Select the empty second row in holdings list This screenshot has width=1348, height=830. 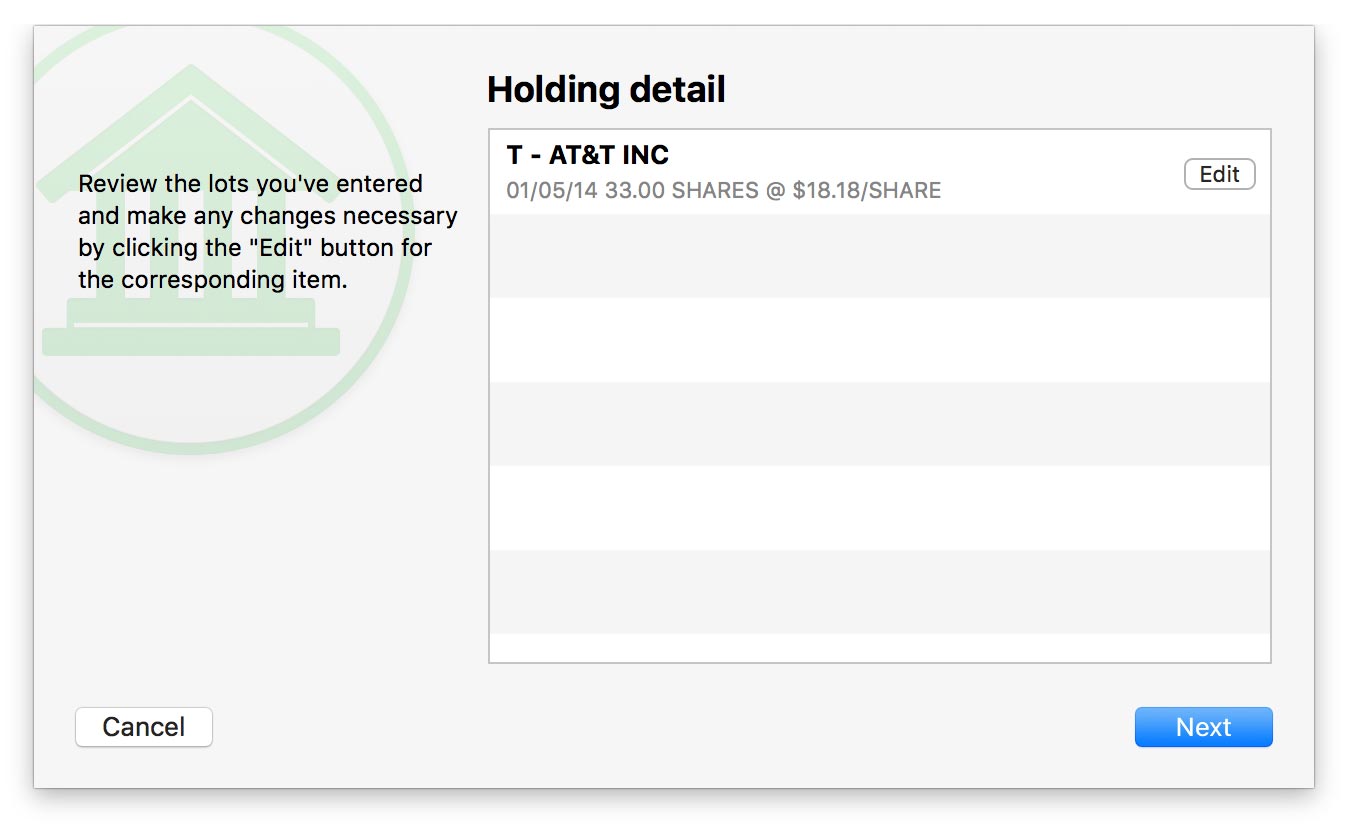[879, 256]
